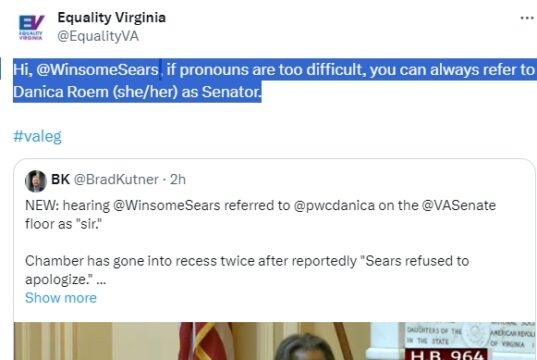Click the BK display name

coord(61,179)
